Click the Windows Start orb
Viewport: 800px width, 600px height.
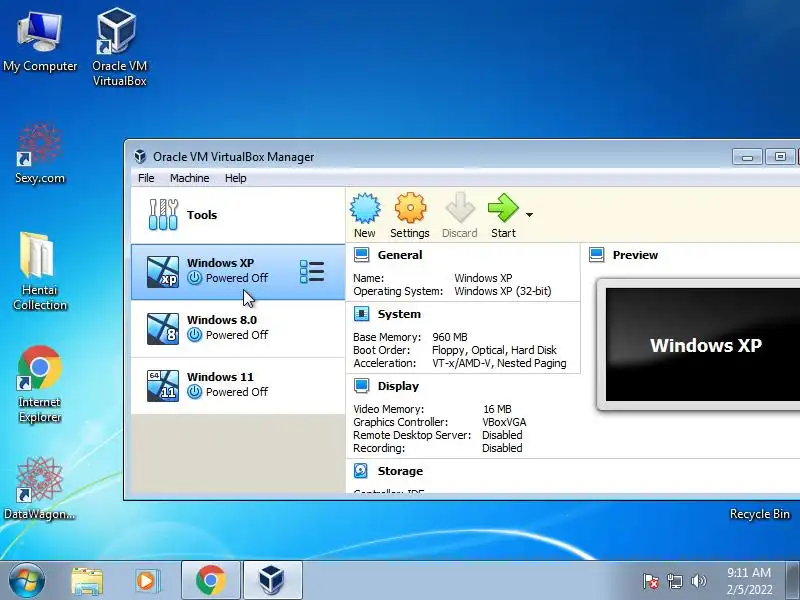coord(27,580)
